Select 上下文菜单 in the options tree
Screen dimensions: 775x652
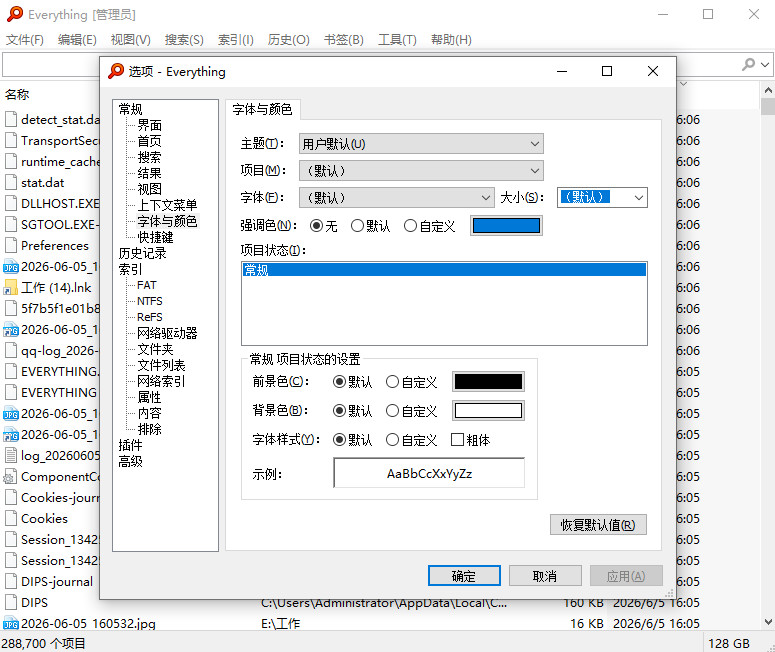click(167, 205)
